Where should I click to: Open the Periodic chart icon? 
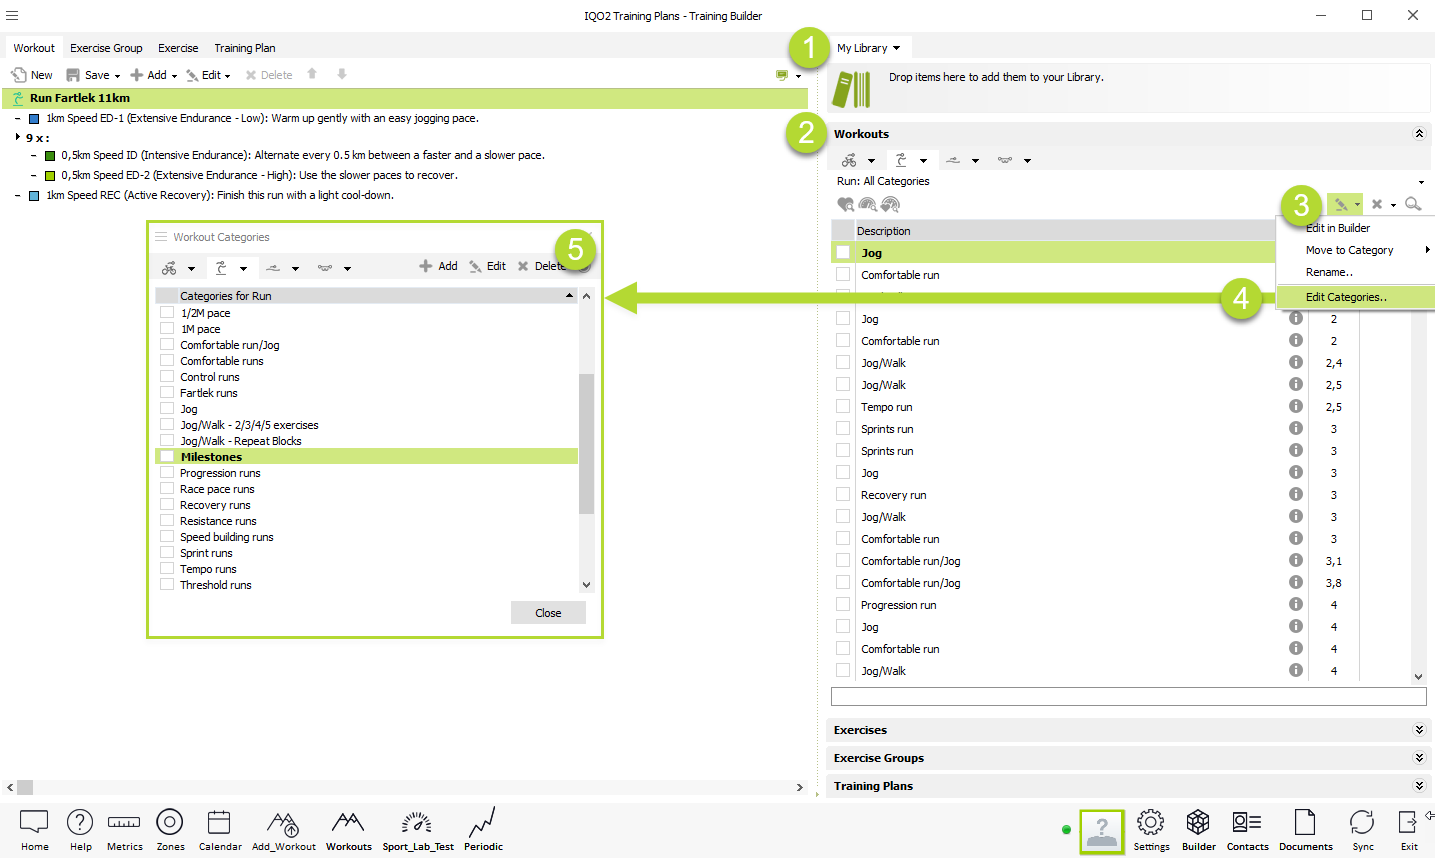click(x=482, y=823)
